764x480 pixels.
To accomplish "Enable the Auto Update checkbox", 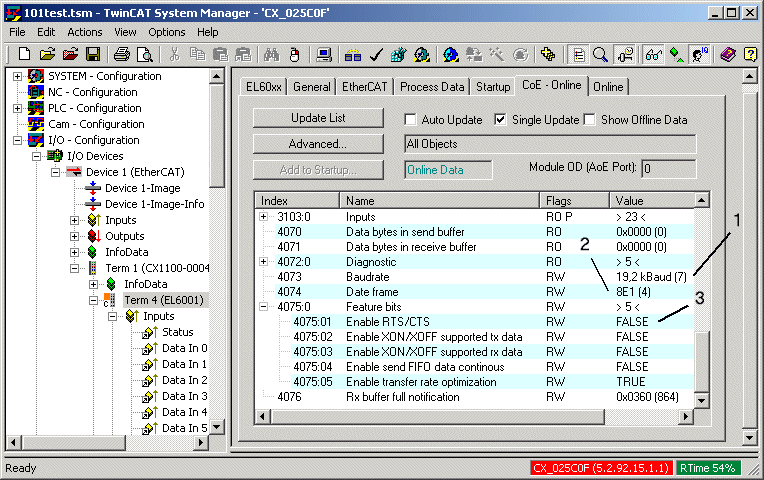I will [410, 119].
